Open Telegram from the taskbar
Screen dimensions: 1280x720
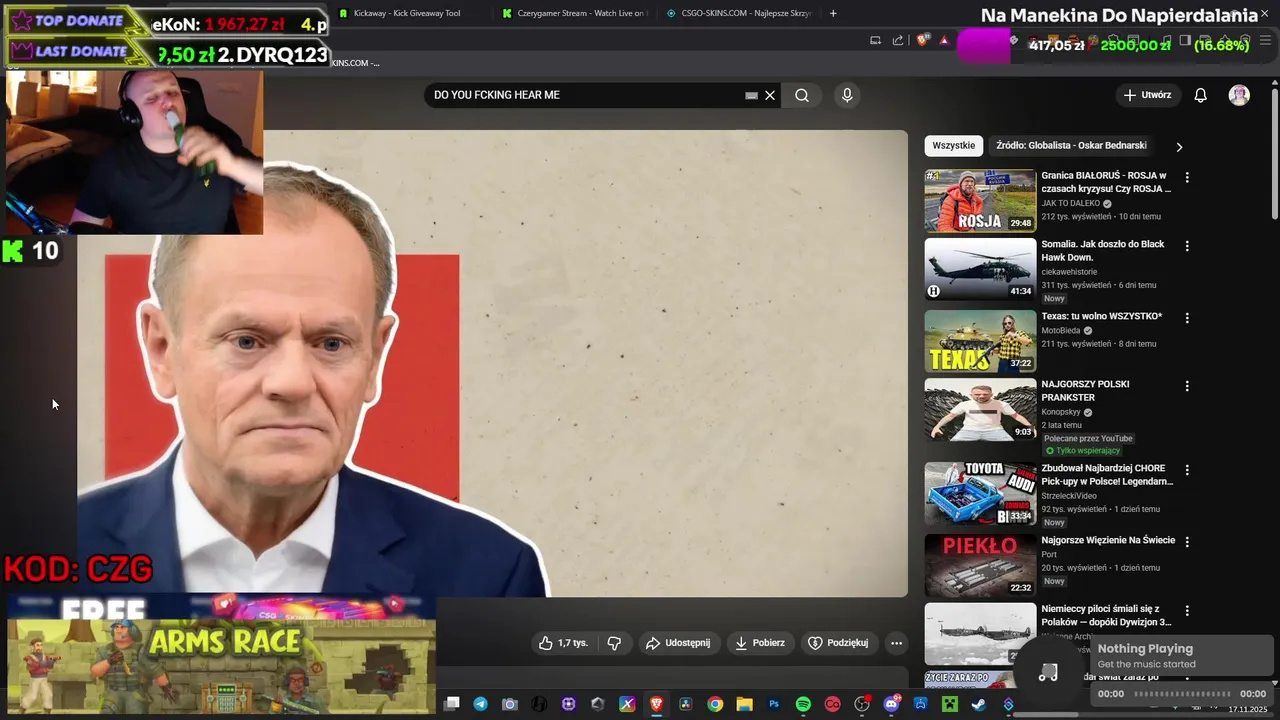(x=481, y=704)
